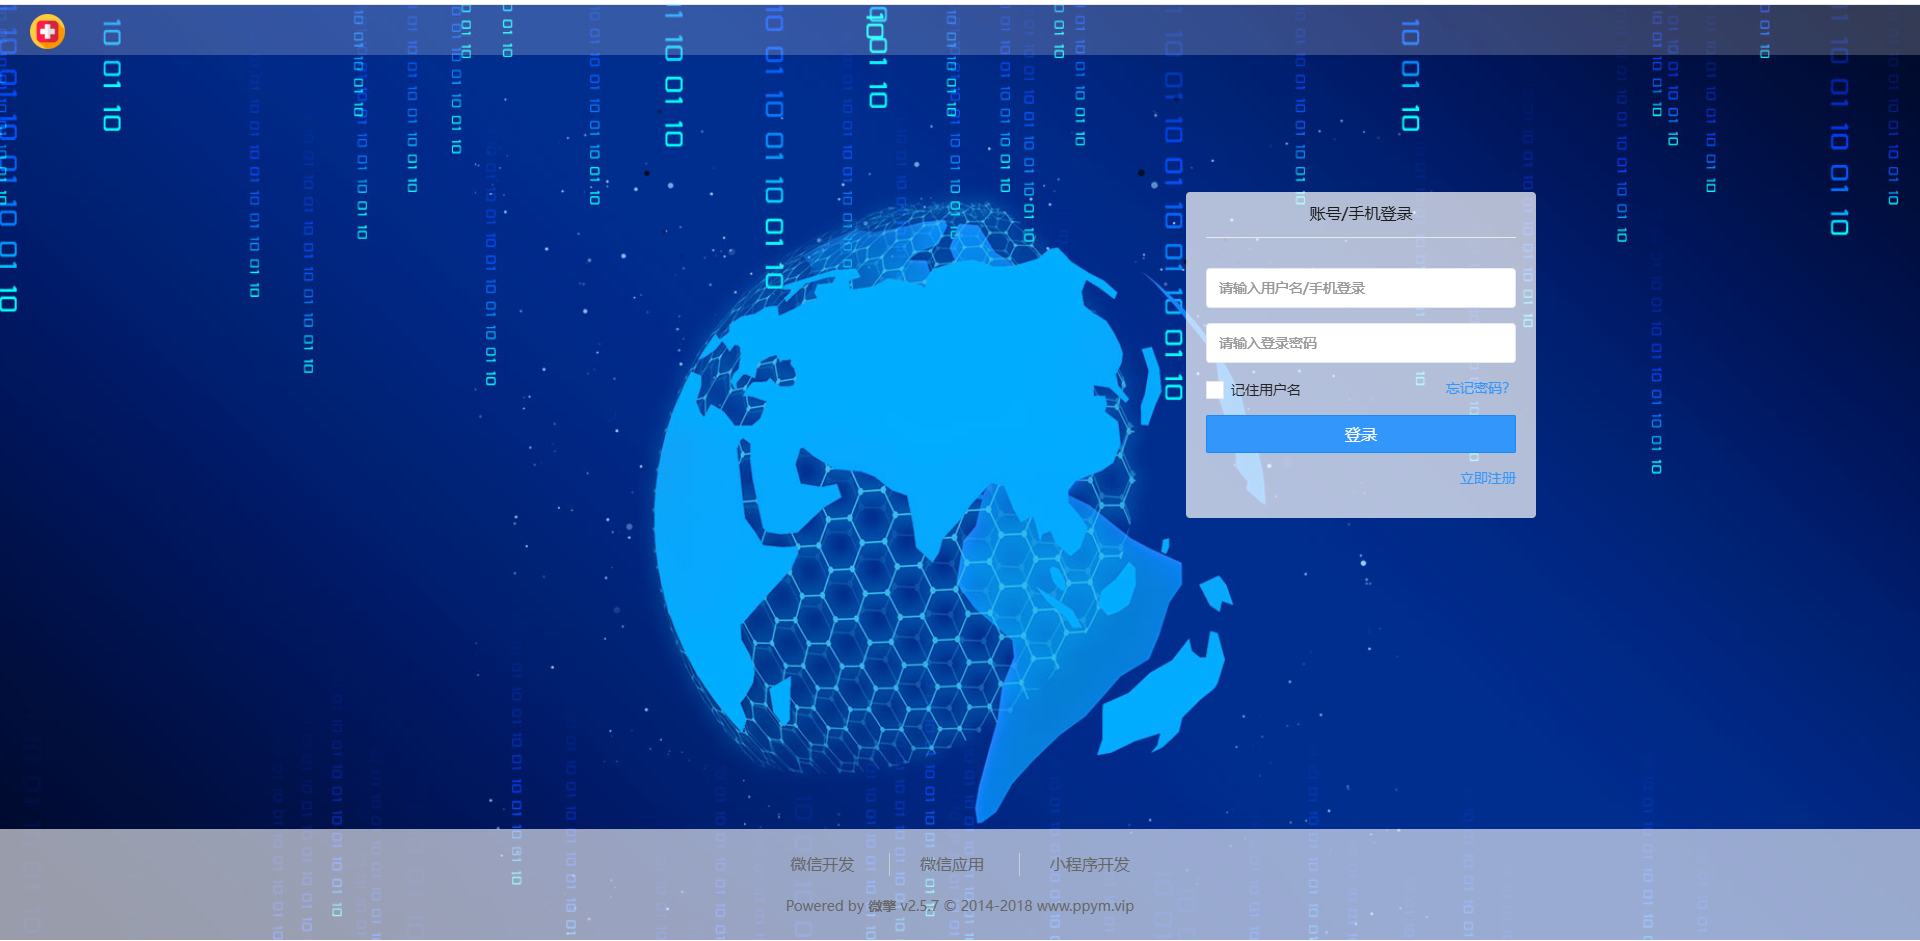Image resolution: width=1920 pixels, height=941 pixels.
Task: Click the 记住用户名 label text
Action: [x=1265, y=390]
